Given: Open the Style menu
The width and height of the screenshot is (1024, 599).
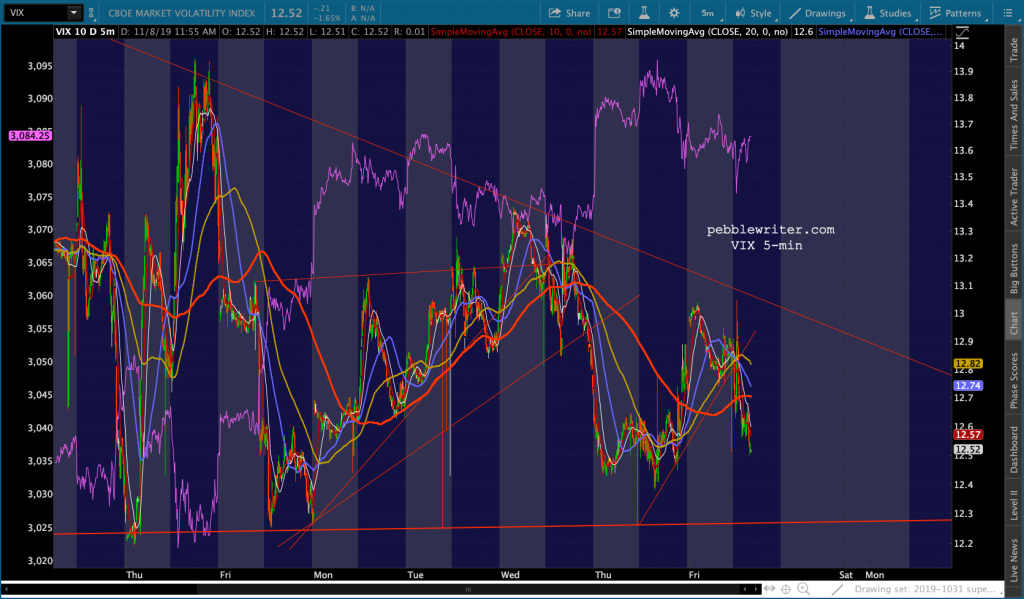Looking at the screenshot, I should tap(754, 13).
